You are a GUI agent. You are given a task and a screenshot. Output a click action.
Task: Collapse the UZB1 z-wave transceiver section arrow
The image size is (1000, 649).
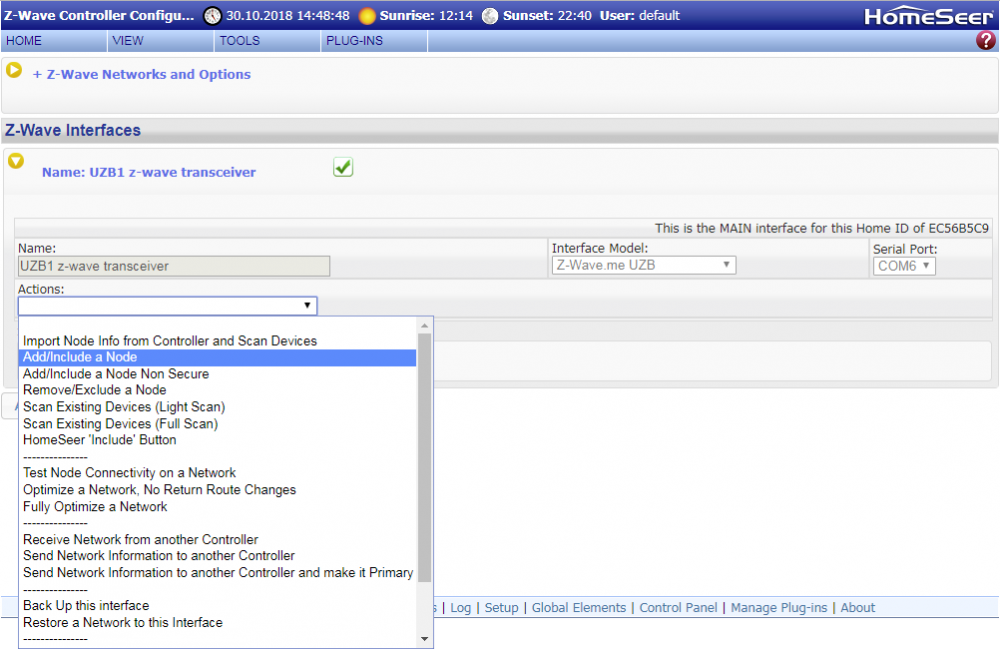16,161
